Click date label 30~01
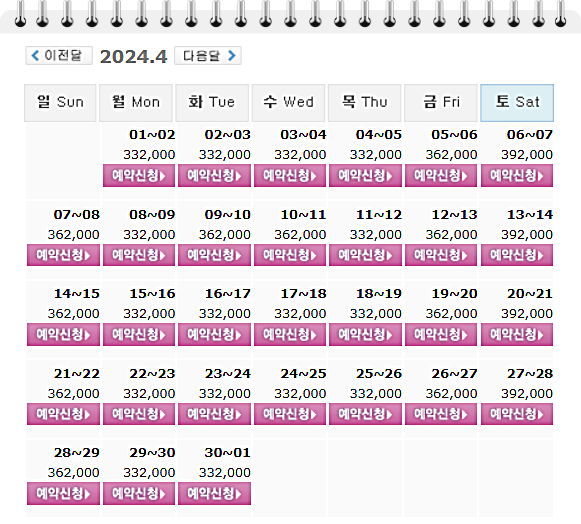 [x=227, y=452]
